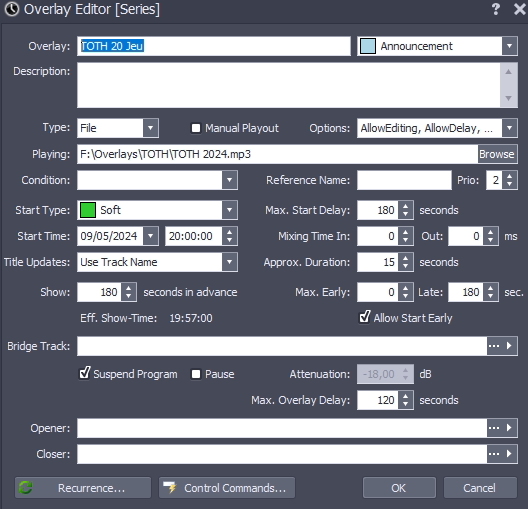The height and width of the screenshot is (509, 528).
Task: Click the green Soft start type swatch
Action: 88,210
